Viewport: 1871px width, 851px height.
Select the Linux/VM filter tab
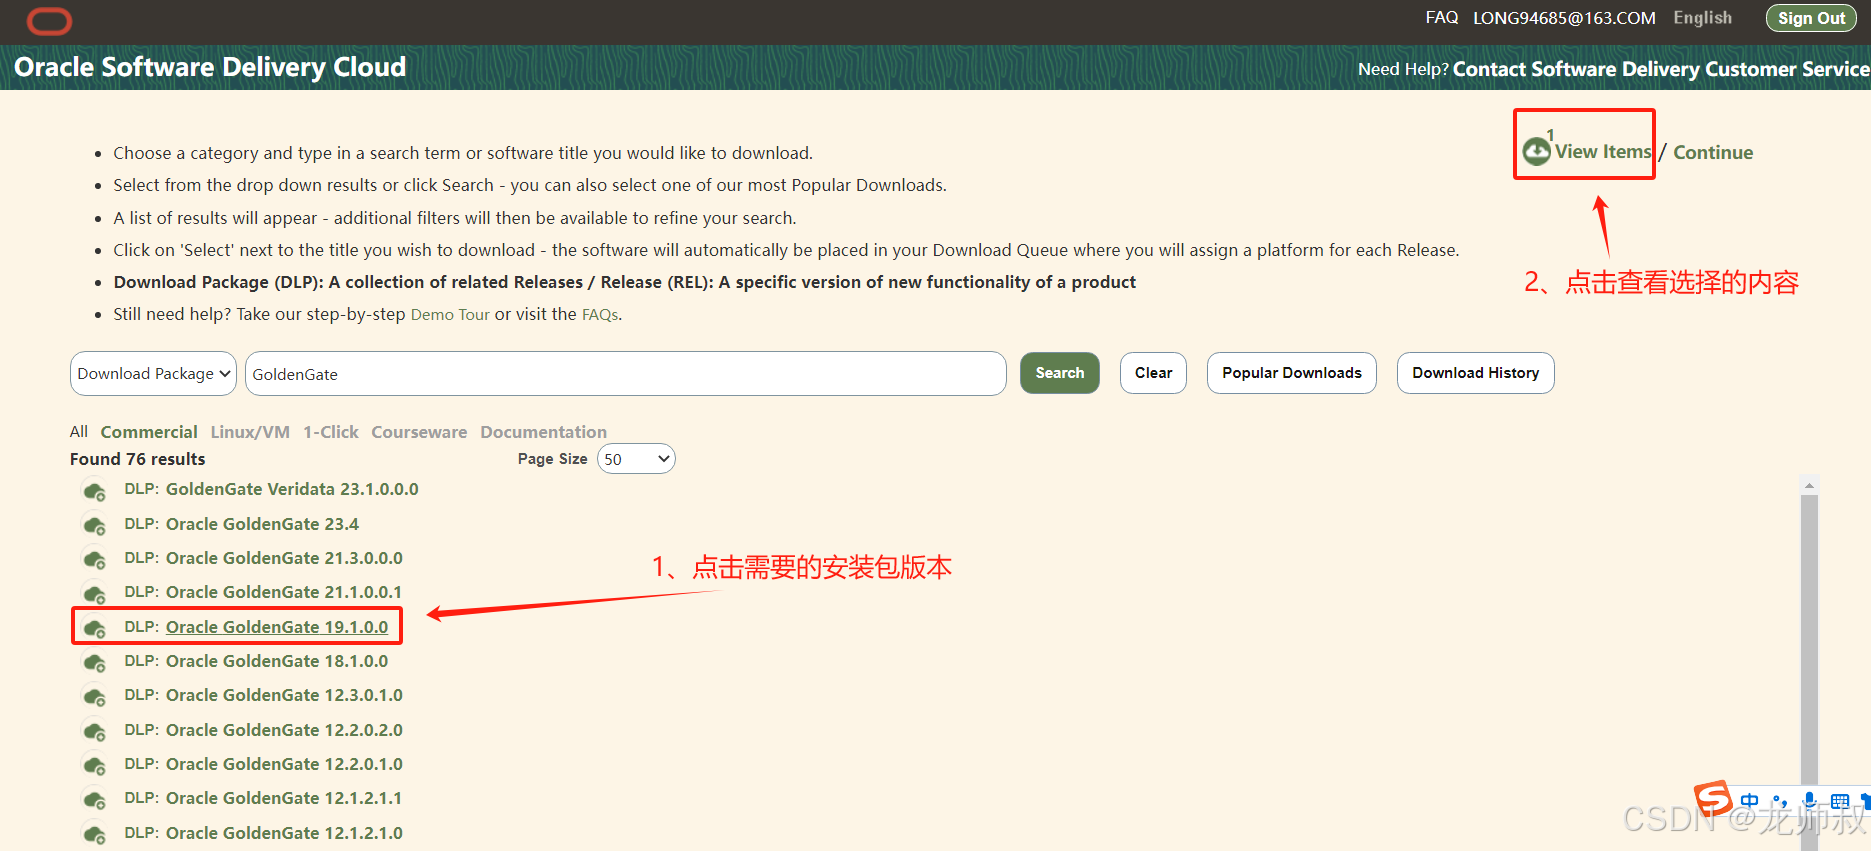250,432
